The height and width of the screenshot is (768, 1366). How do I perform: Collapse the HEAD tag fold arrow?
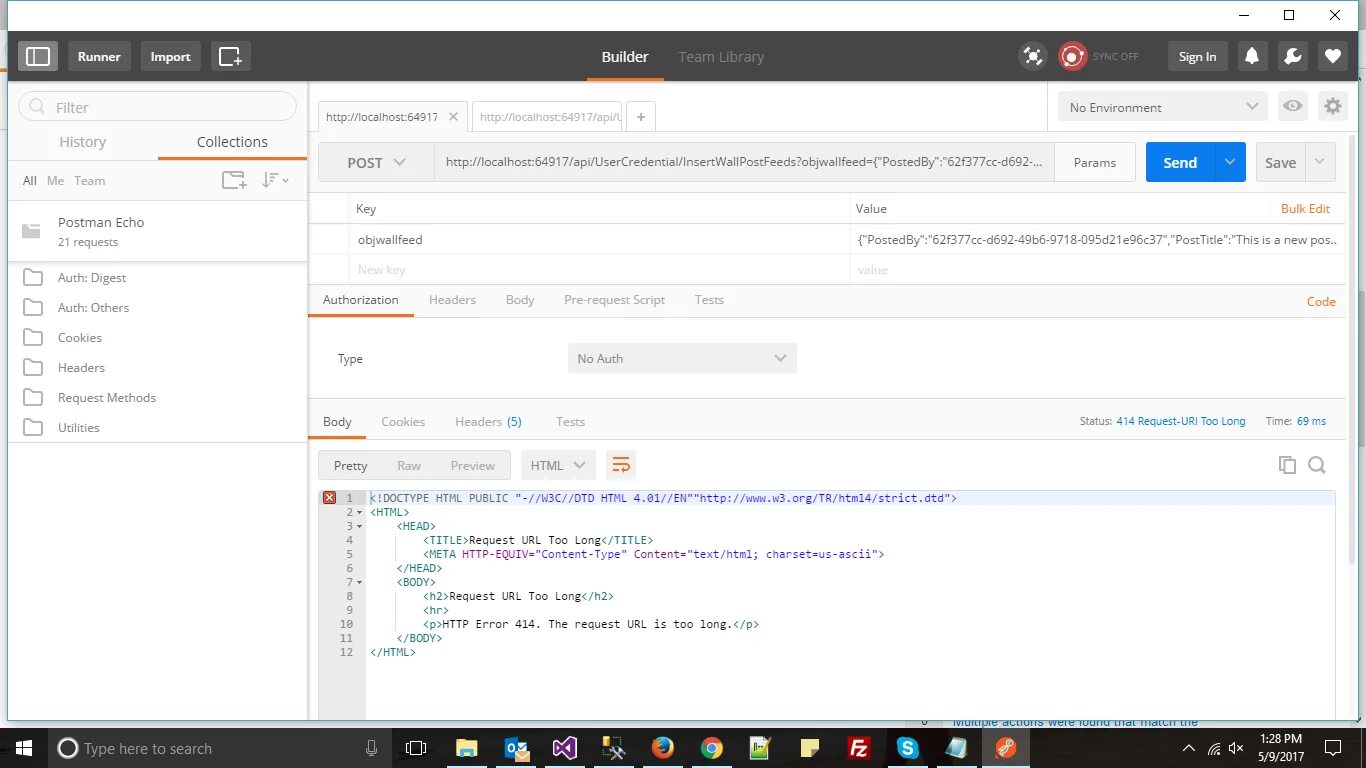[359, 526]
